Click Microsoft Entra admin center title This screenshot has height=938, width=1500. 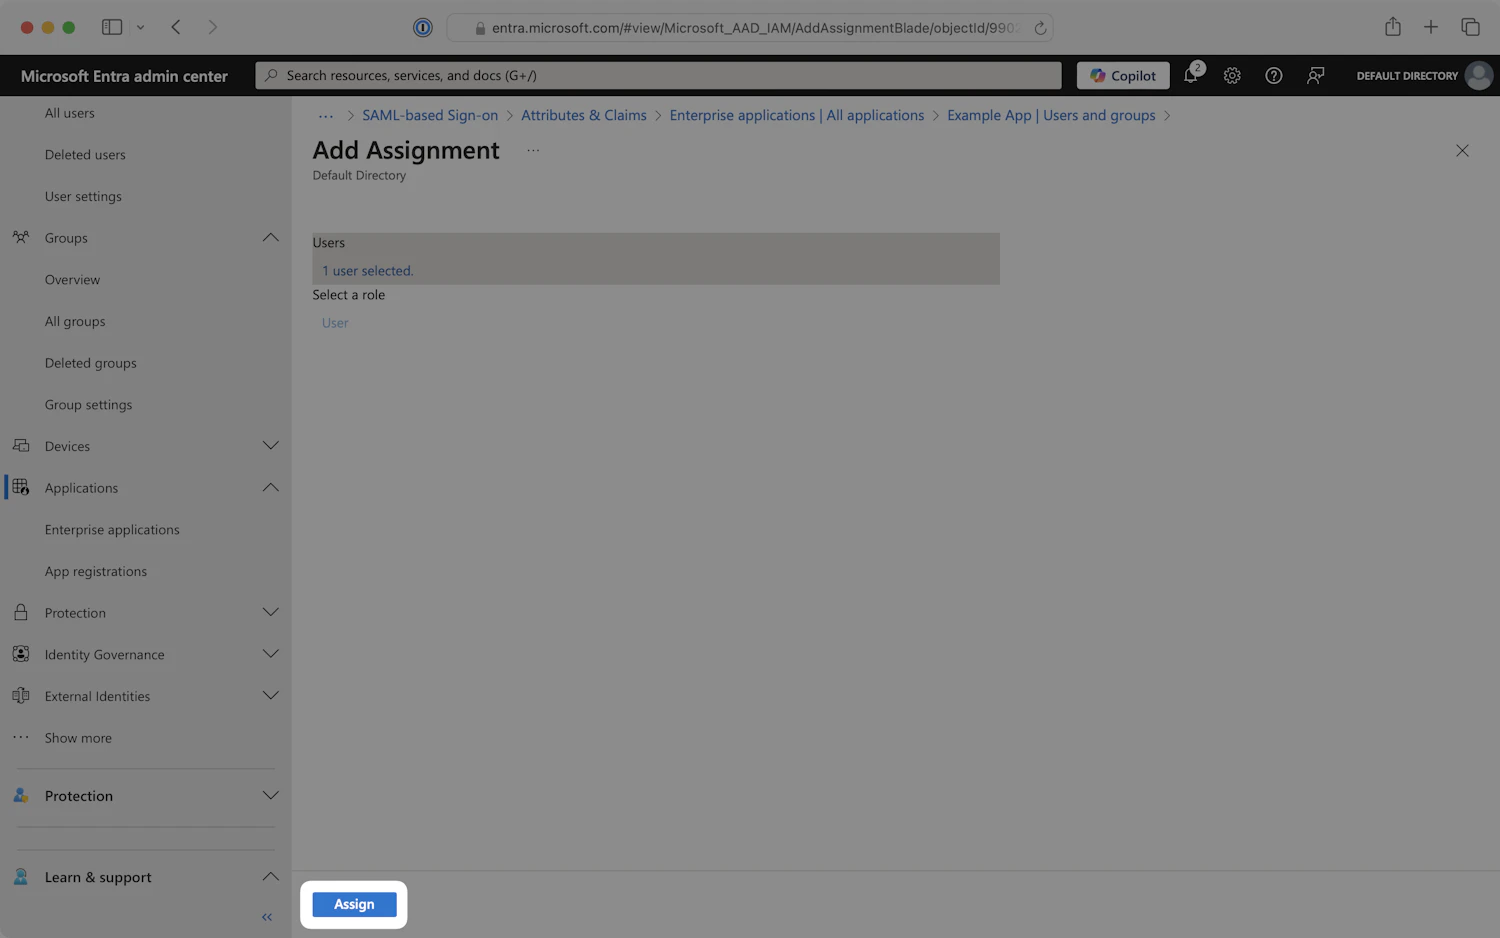point(124,76)
